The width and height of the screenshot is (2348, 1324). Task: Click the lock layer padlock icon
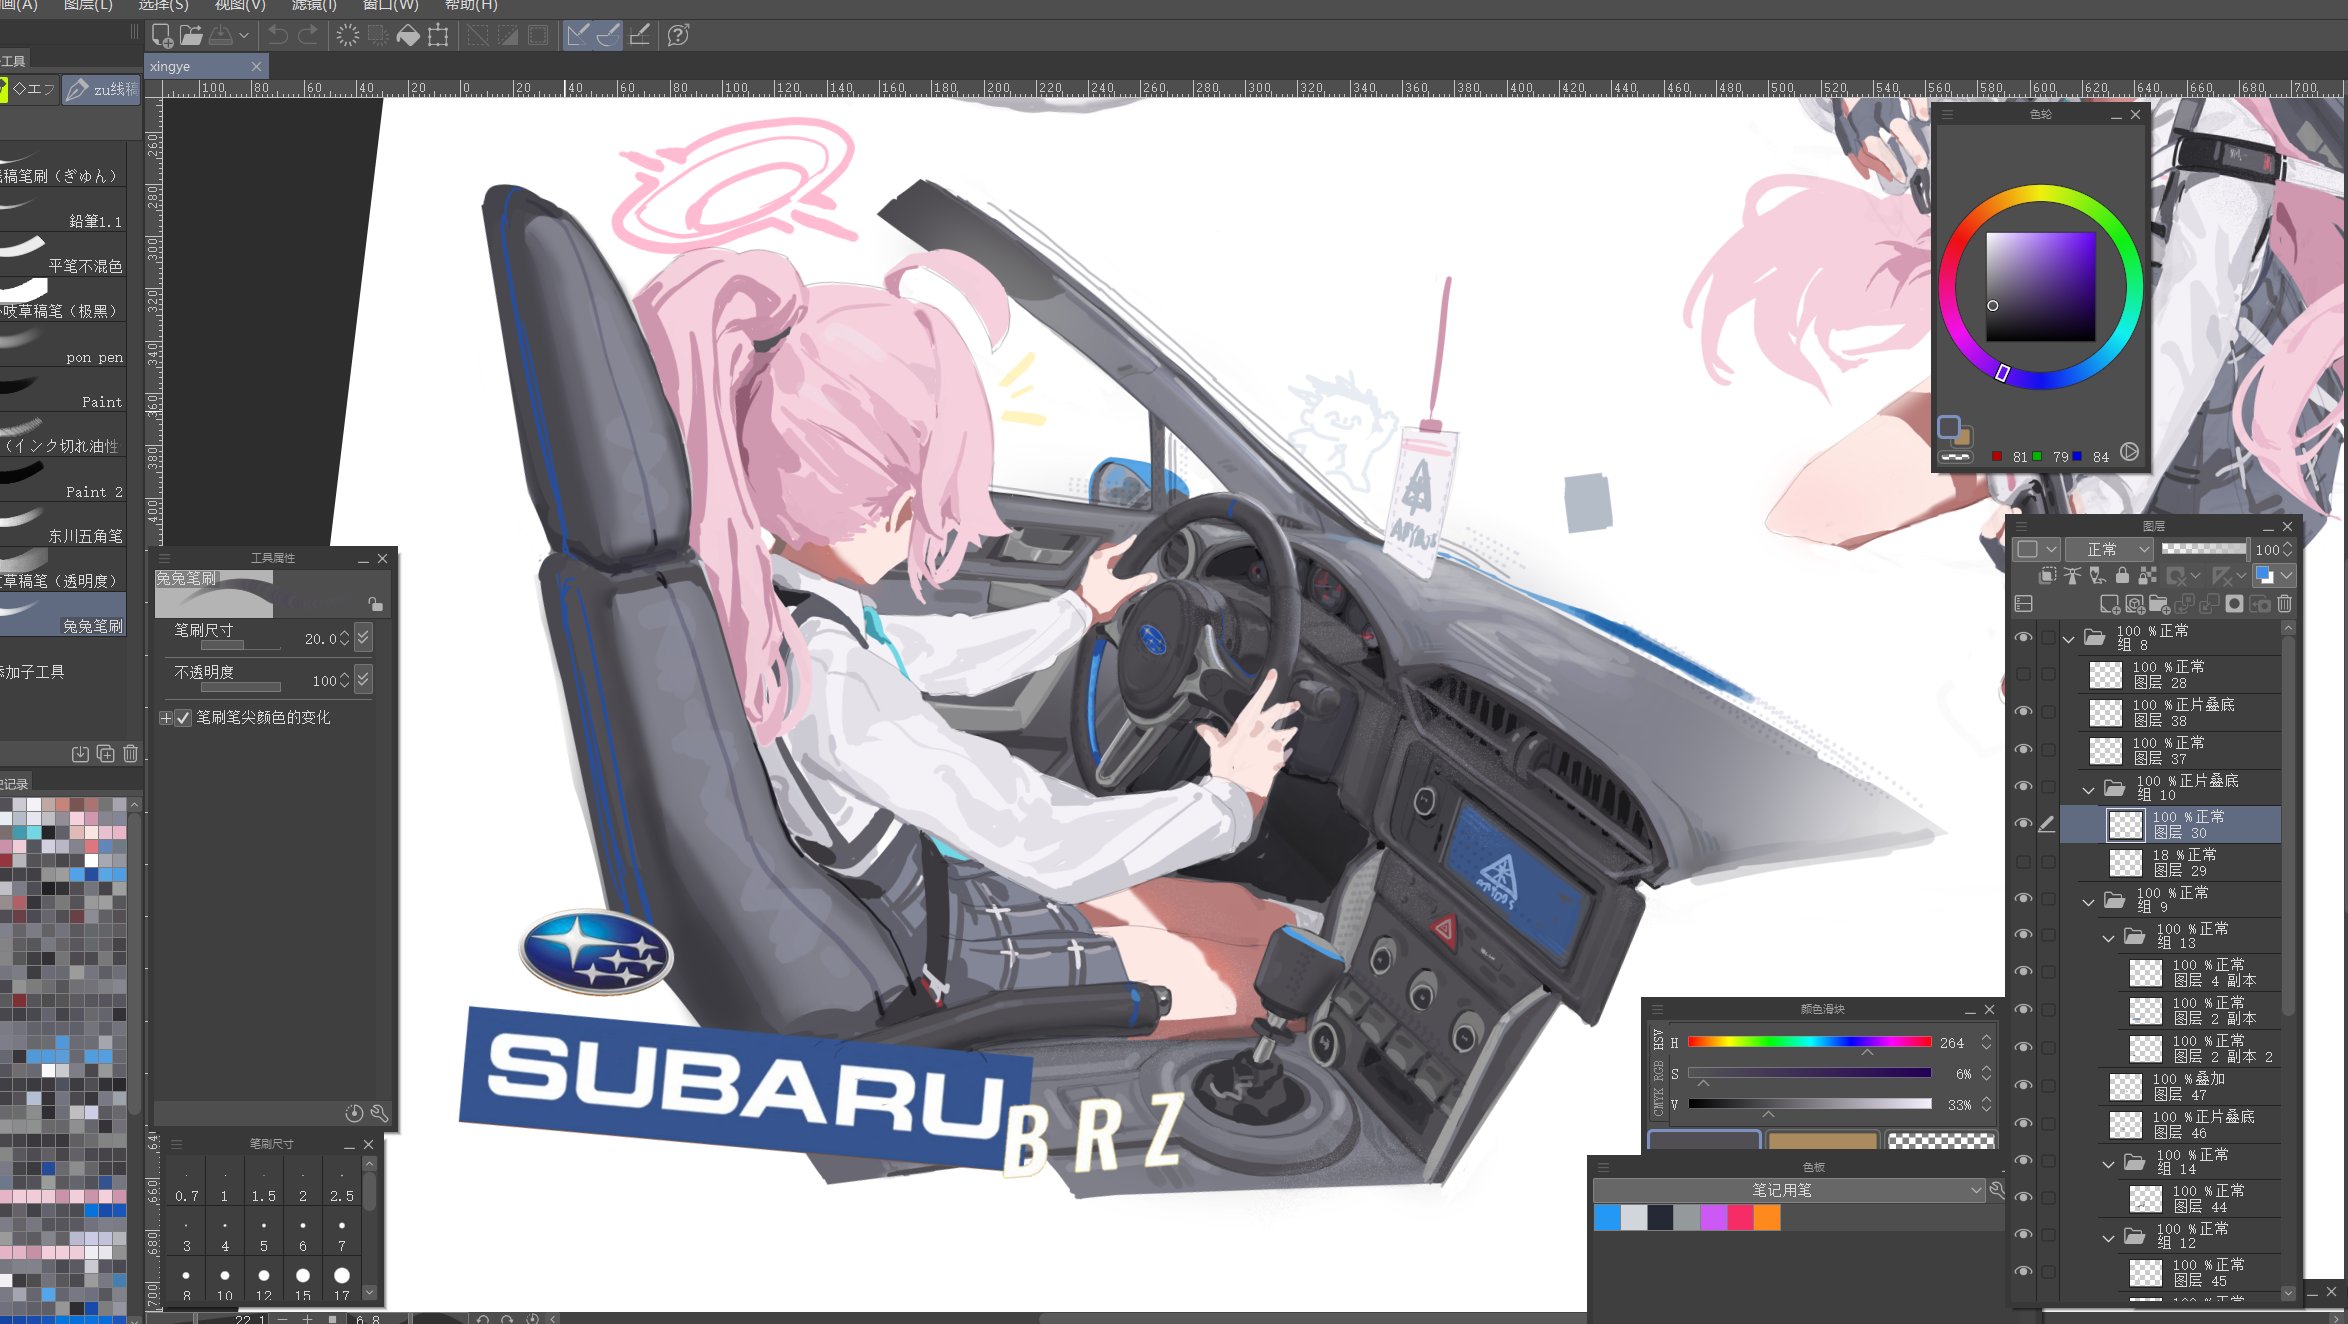pyautogui.click(x=2122, y=576)
